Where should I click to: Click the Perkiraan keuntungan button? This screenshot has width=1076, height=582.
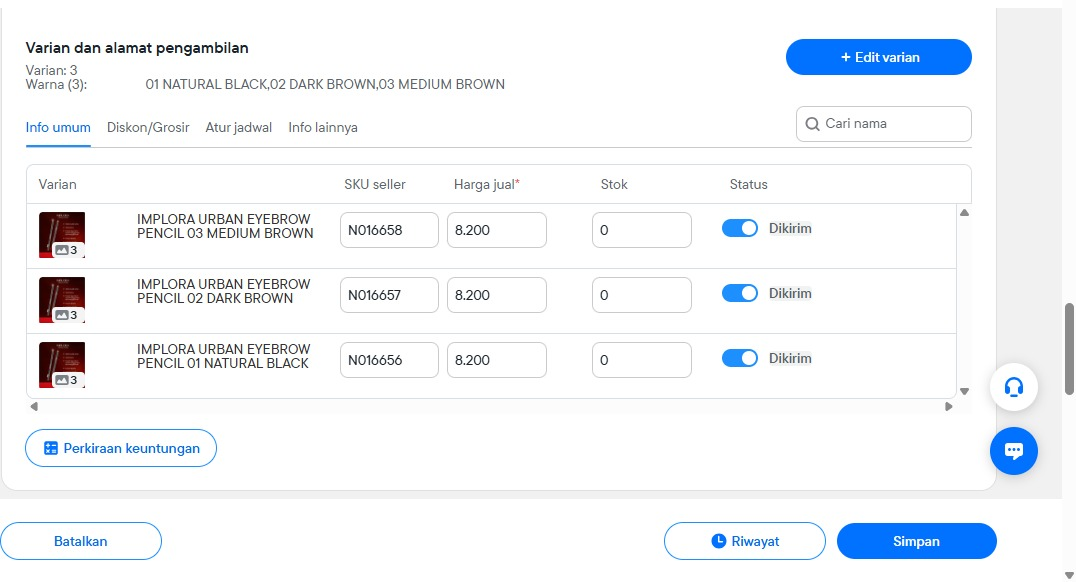[x=121, y=448]
